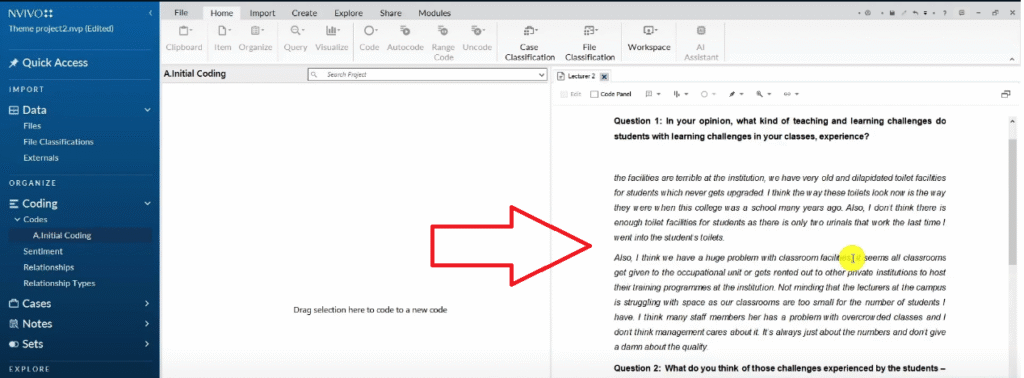Open Relationships under Coding
1024x378 pixels.
point(49,267)
